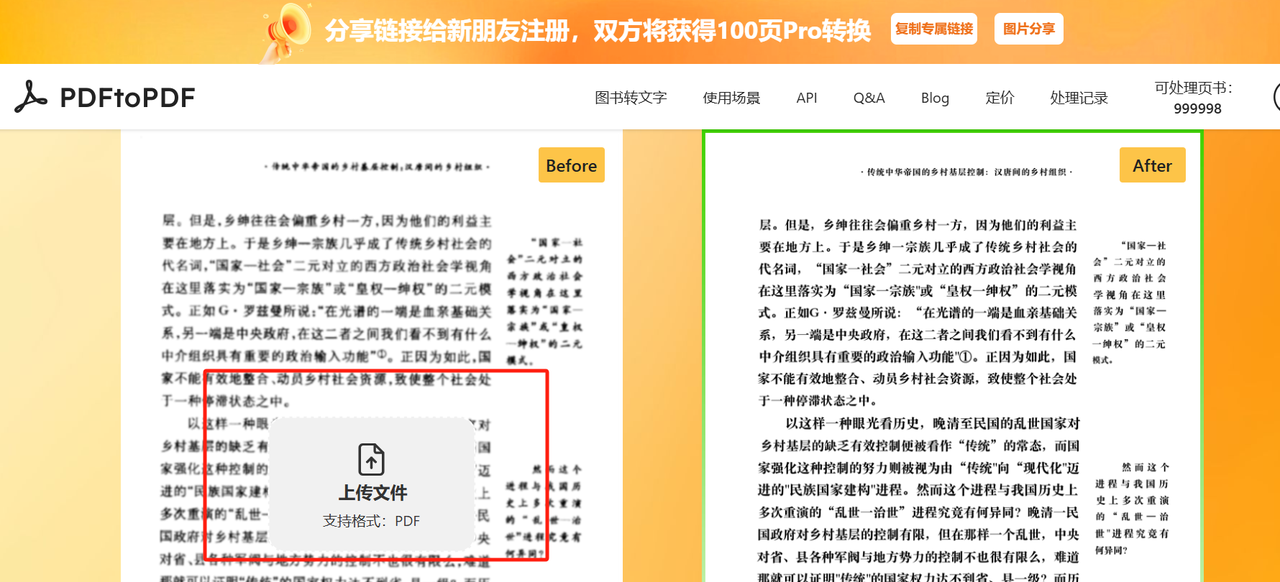Open the 图书转文字 menu item
This screenshot has height=582, width=1280.
pos(631,98)
